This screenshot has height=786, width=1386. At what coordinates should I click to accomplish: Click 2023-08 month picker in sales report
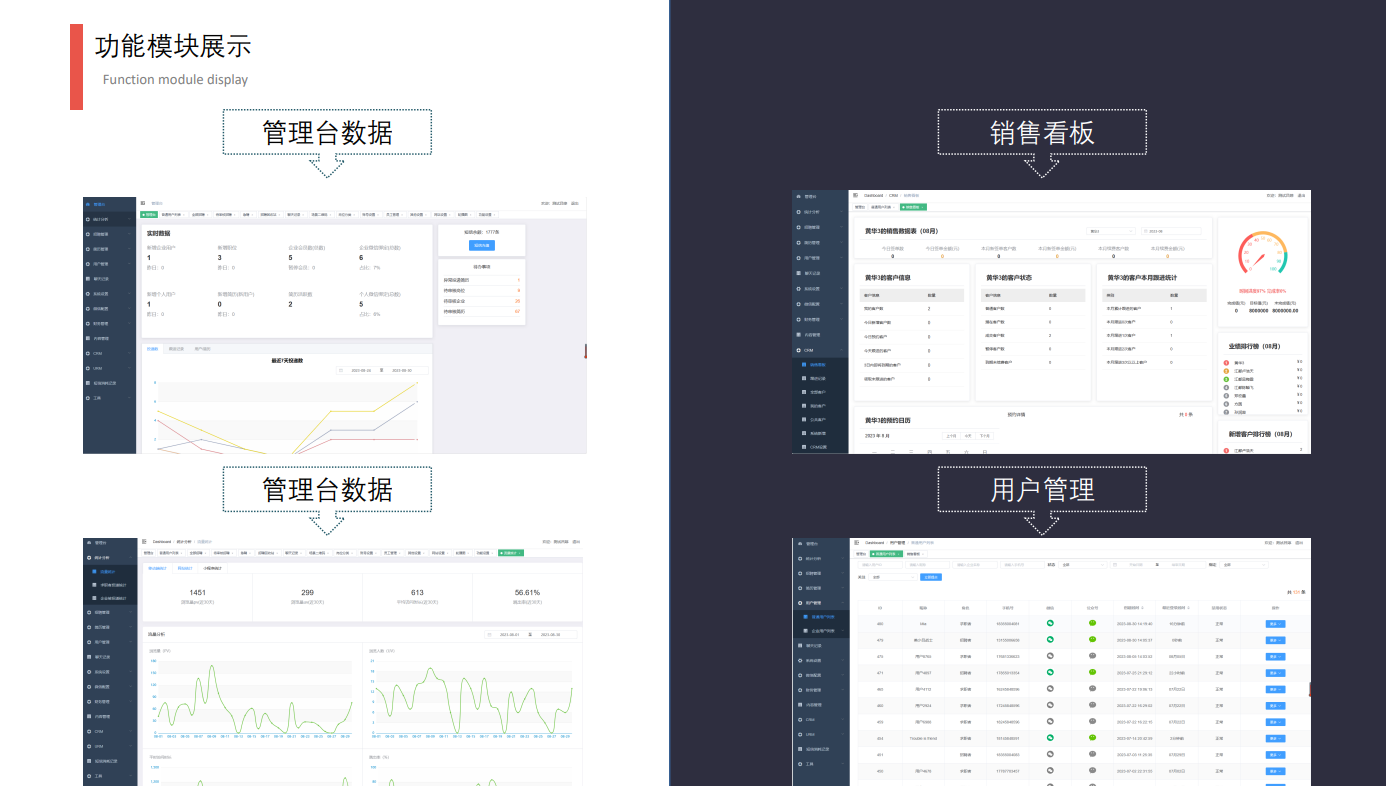point(1171,231)
